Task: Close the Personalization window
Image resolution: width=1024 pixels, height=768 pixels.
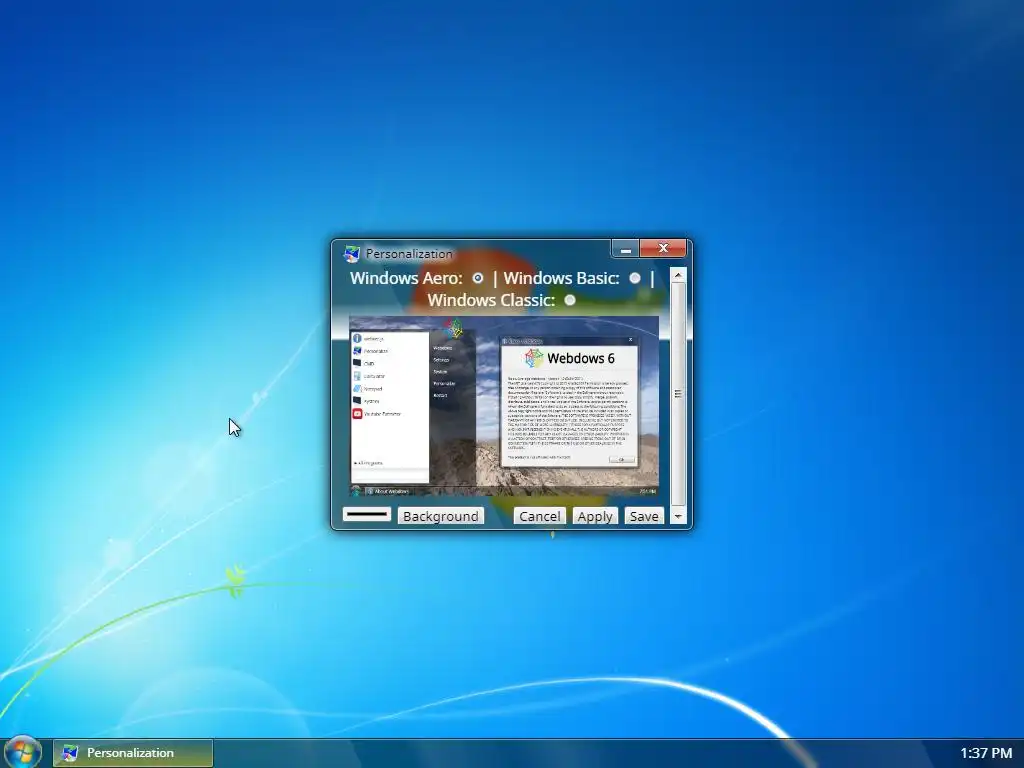Action: point(663,249)
